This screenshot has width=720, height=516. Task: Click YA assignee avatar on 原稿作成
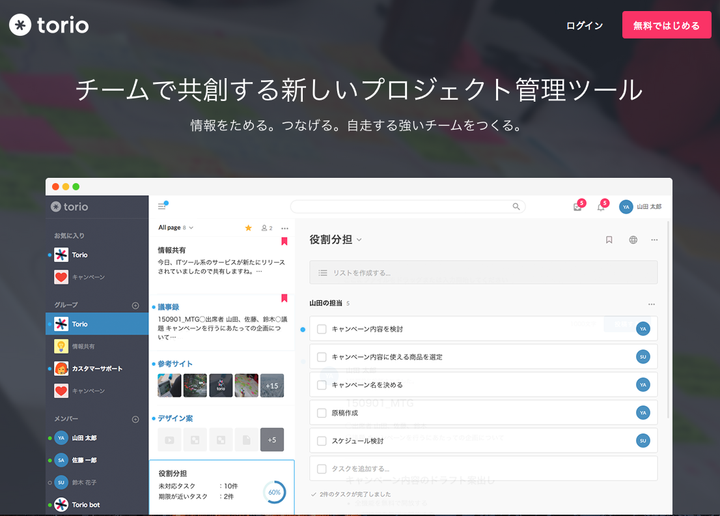(643, 413)
